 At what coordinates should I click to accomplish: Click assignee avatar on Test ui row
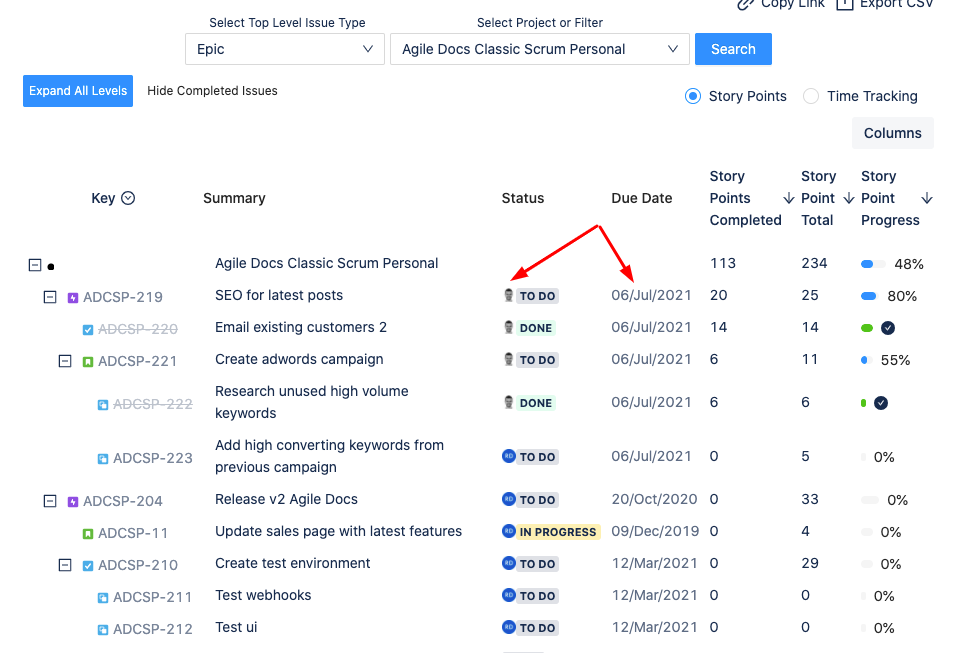tap(508, 626)
